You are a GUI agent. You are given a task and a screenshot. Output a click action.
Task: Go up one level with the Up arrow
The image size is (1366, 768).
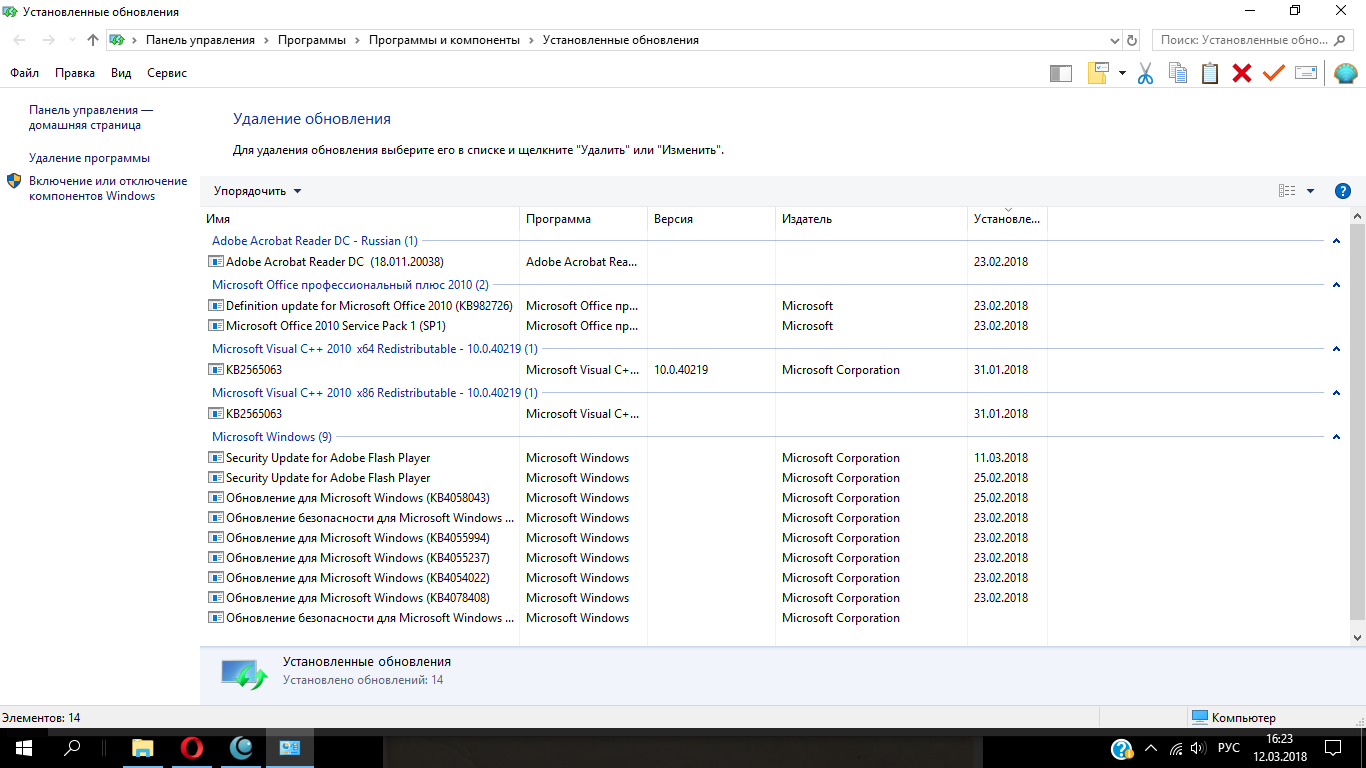(93, 40)
